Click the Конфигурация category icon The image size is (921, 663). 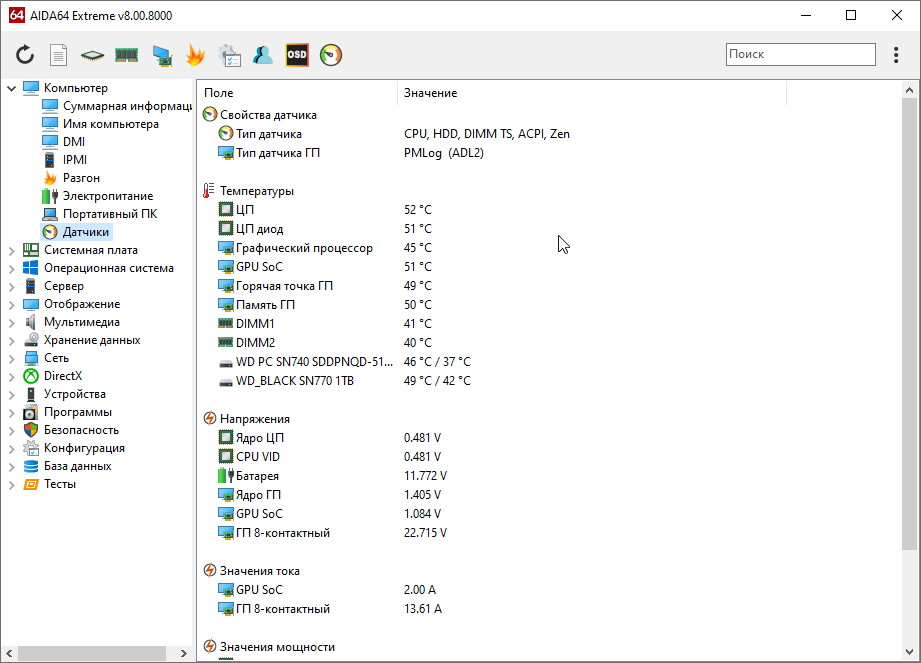coord(31,449)
